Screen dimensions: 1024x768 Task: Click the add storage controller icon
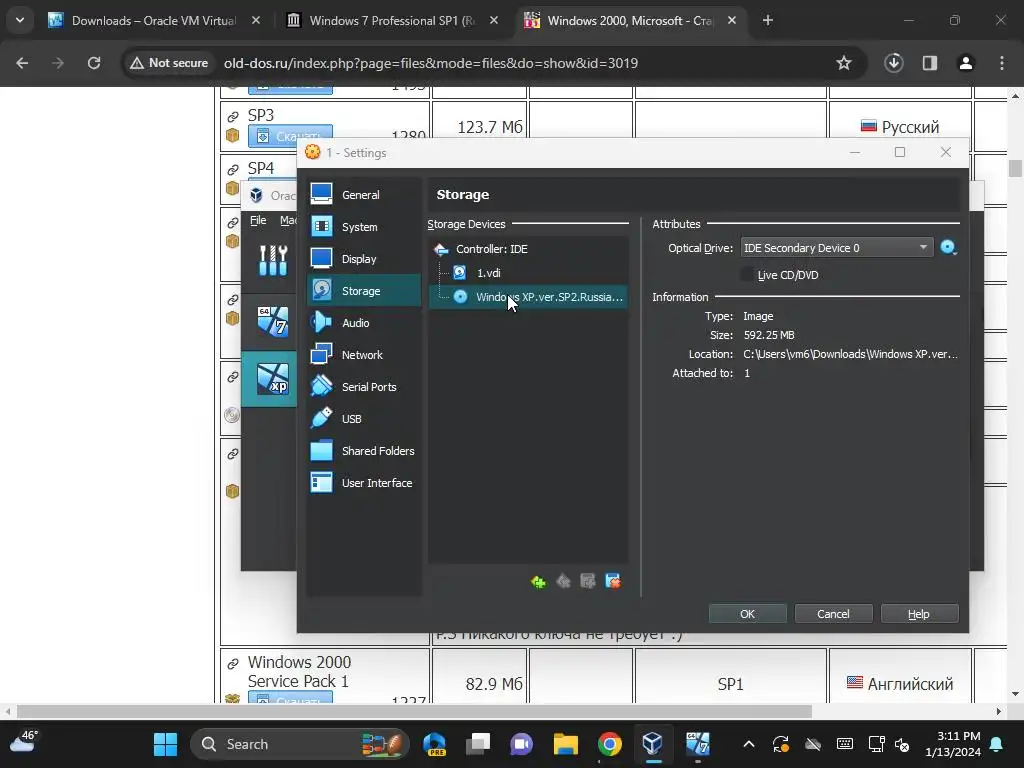point(538,581)
